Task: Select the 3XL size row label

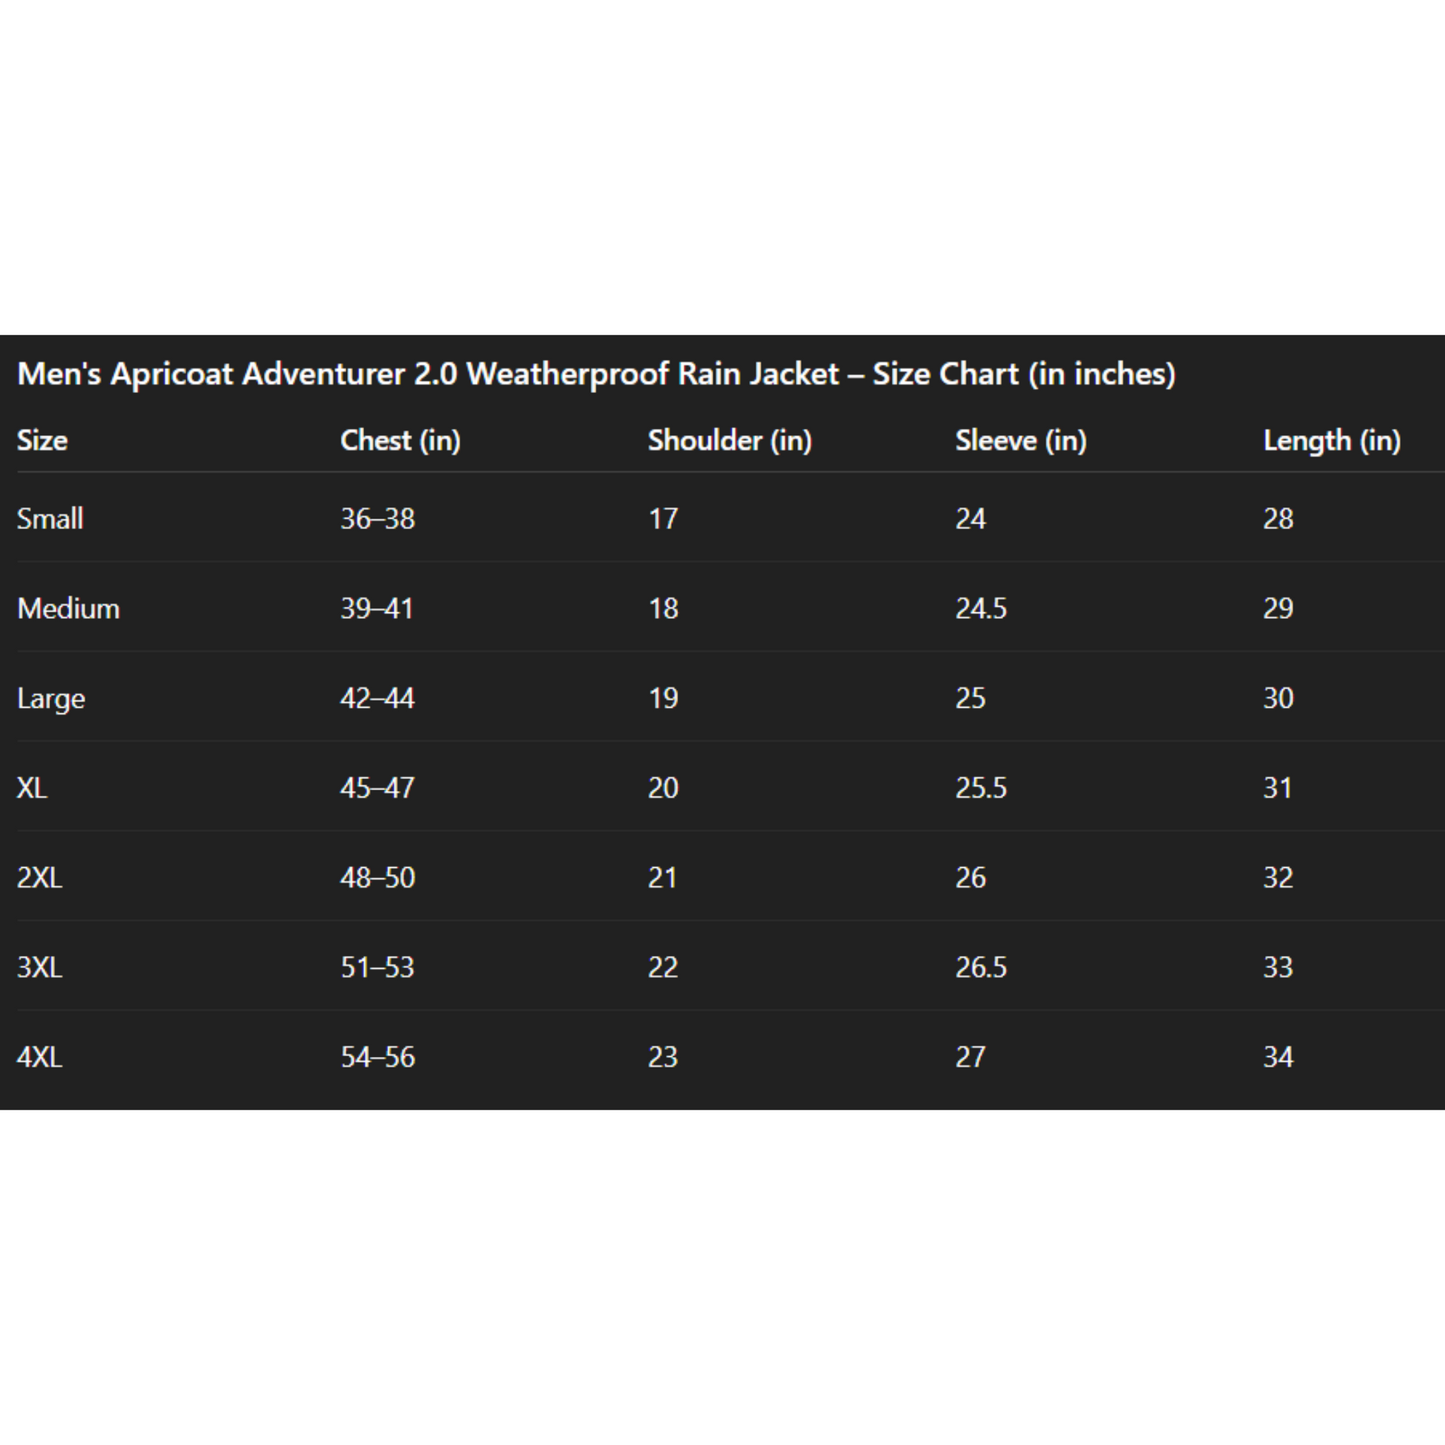Action: tap(39, 967)
